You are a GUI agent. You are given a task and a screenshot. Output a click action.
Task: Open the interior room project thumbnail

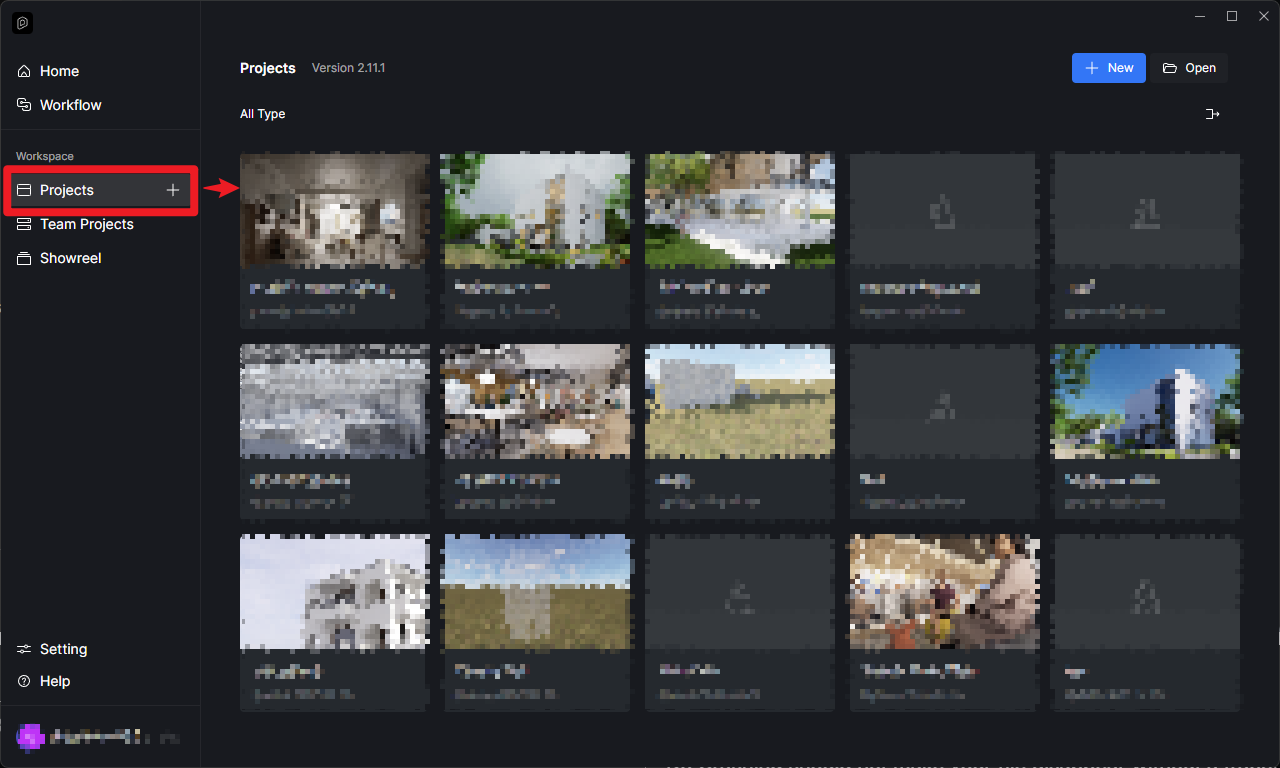tap(335, 211)
